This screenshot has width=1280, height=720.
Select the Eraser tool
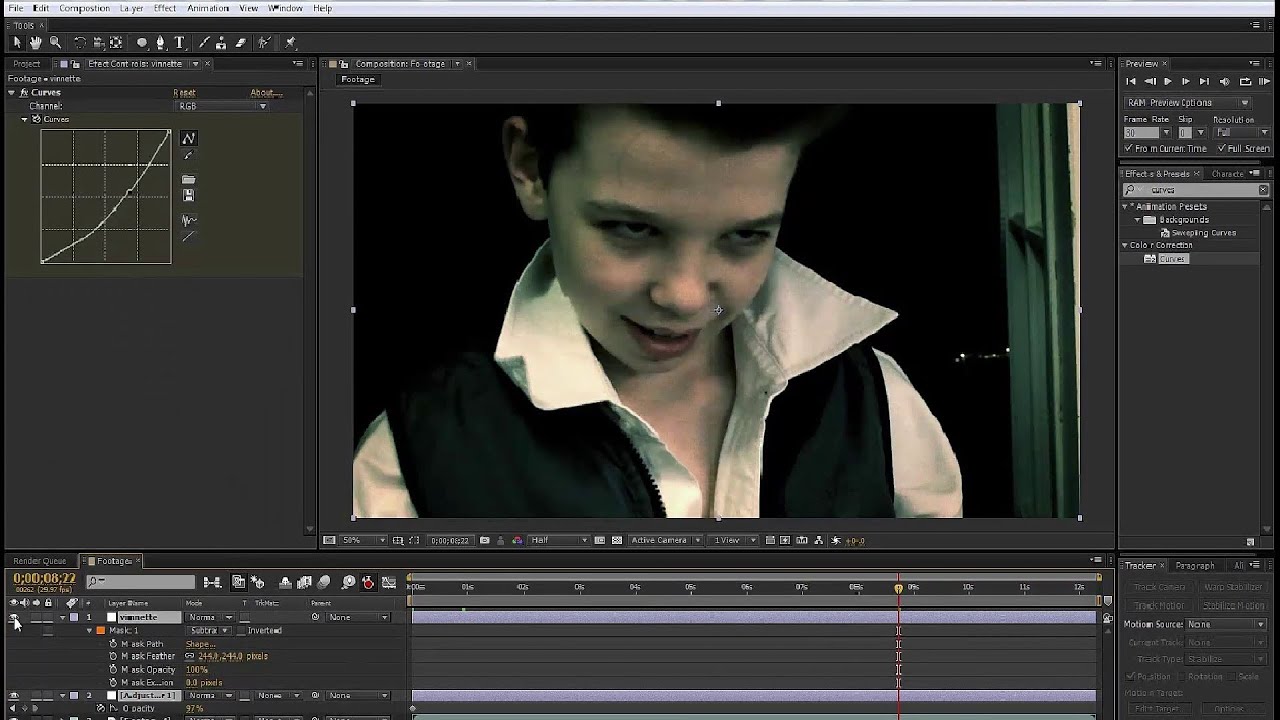[x=241, y=42]
